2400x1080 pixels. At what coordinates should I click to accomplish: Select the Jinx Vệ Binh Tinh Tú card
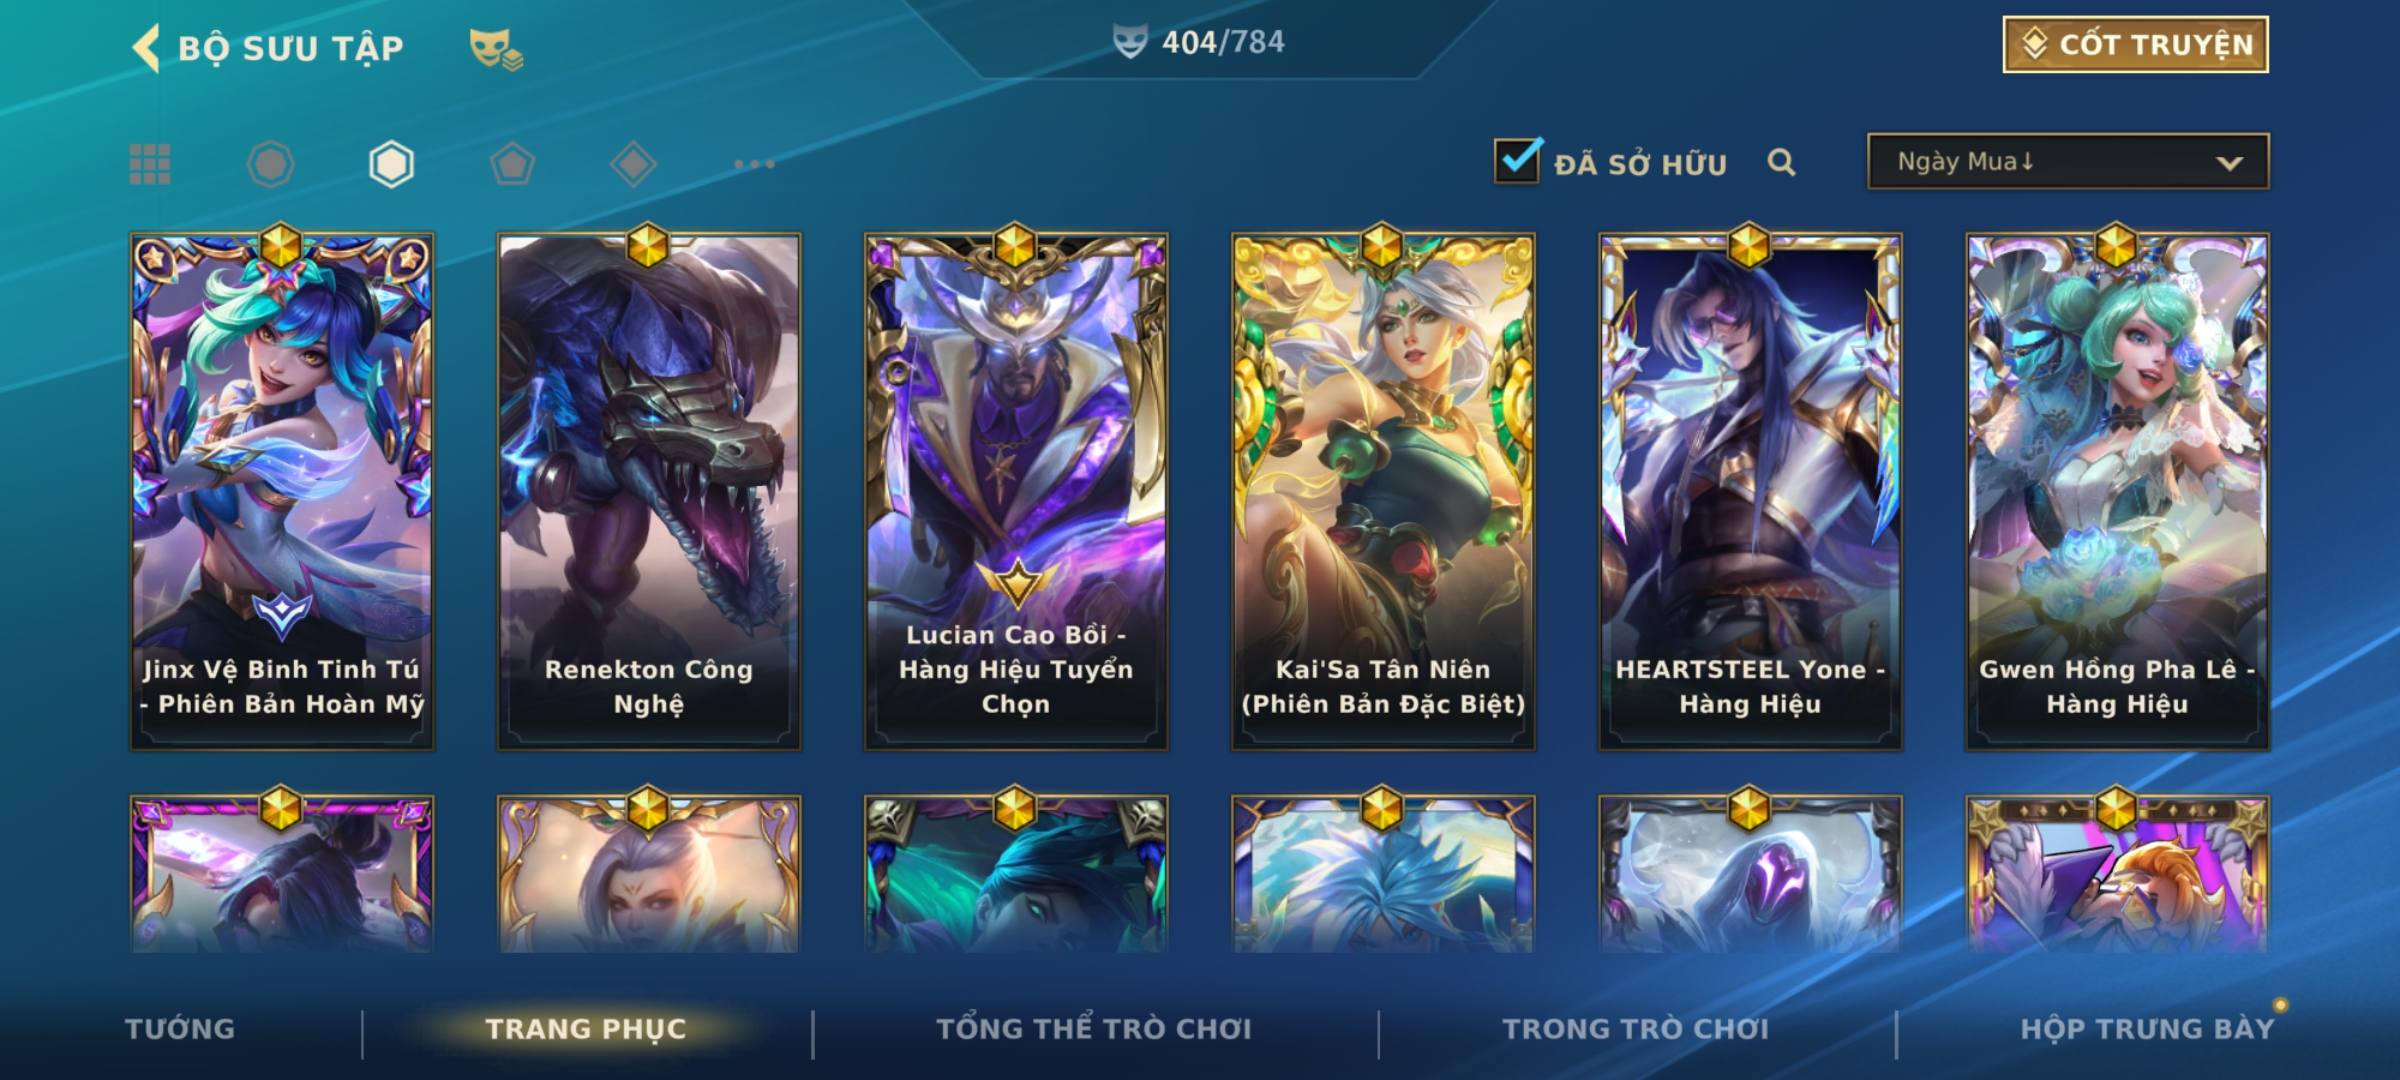[282, 492]
